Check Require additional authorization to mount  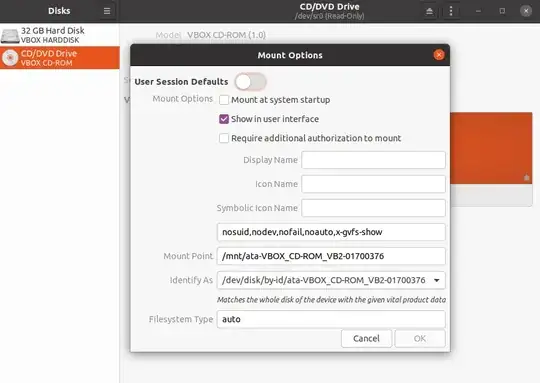tap(224, 138)
